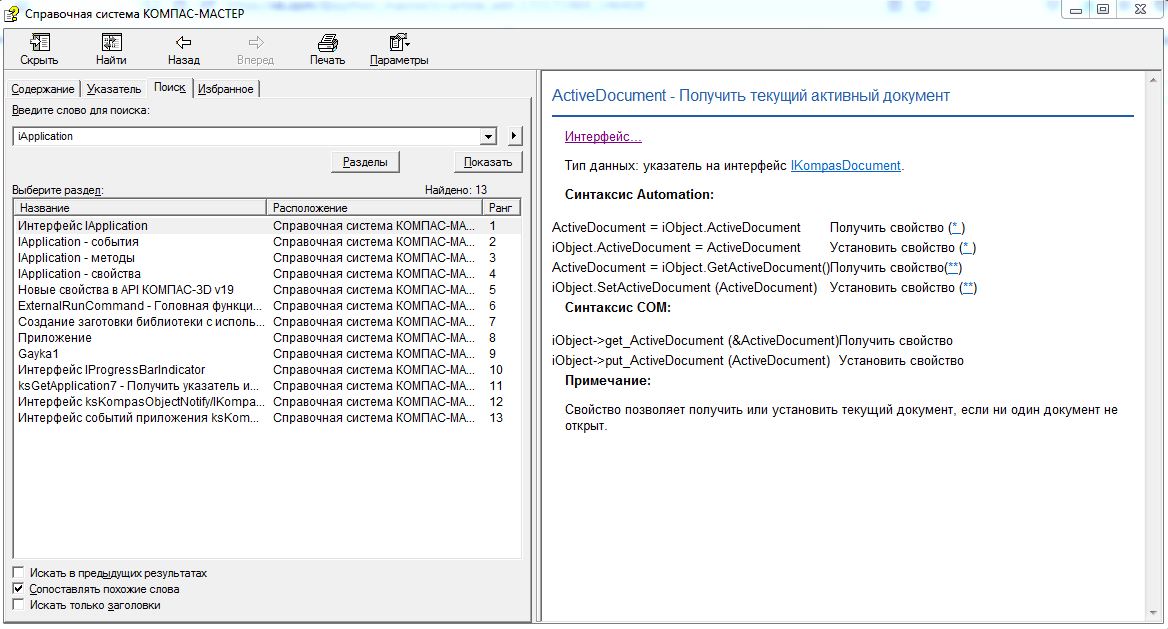
Task: Click the Показать button
Action: coord(488,162)
